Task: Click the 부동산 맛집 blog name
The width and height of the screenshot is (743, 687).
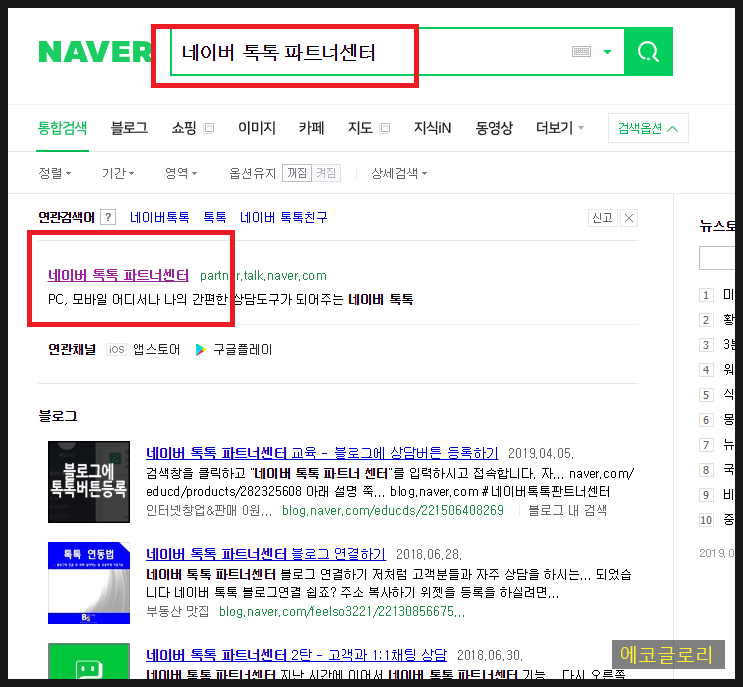Action: coord(177,612)
